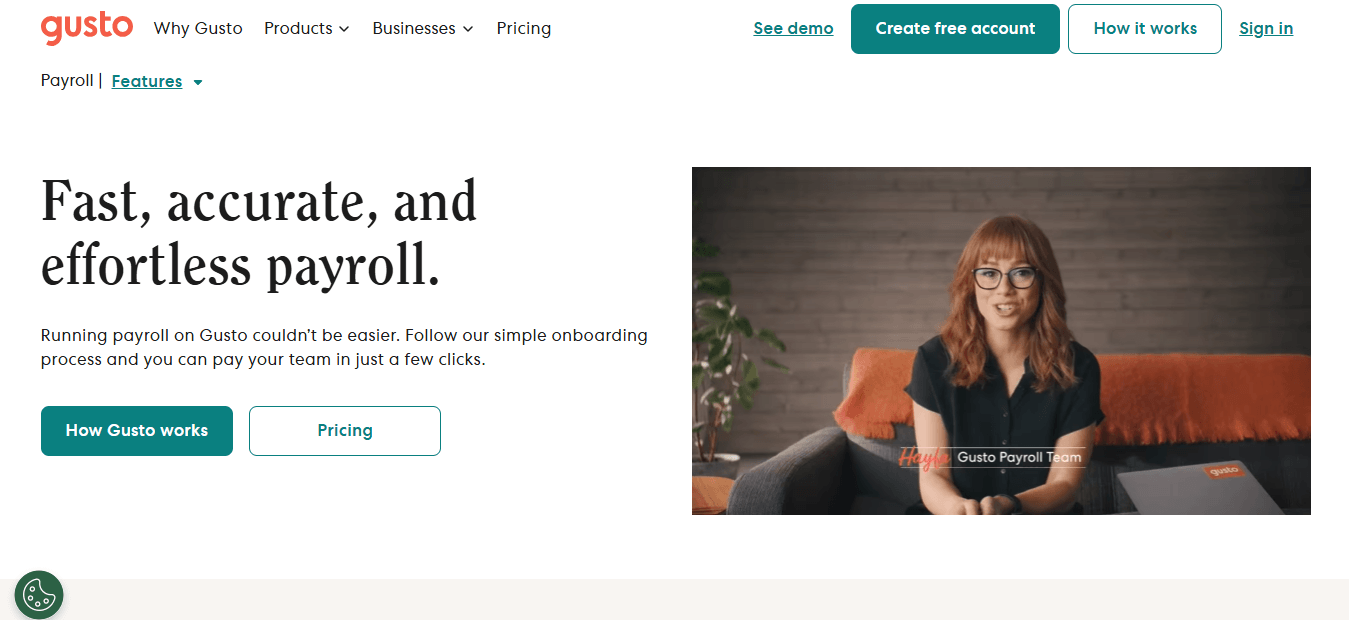Screen dimensions: 1349x620
Task: Click the hero heading about effortless payroll
Action: (x=259, y=232)
